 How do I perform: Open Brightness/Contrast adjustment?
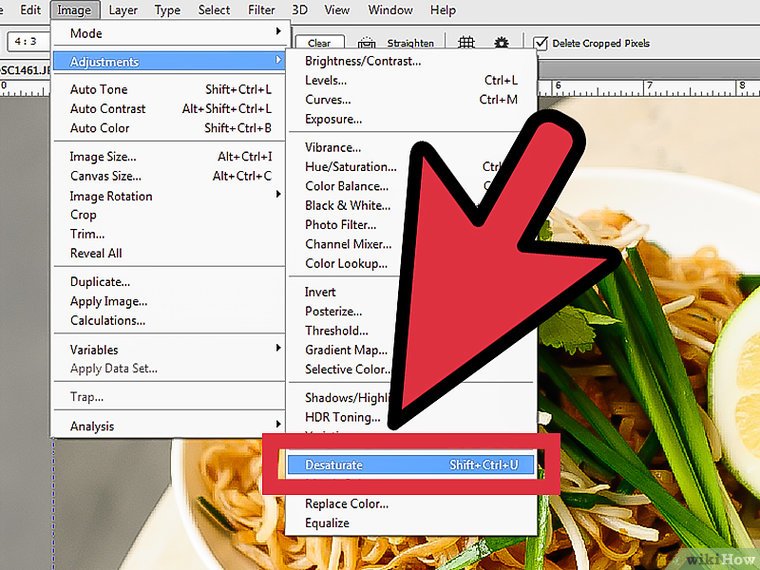pyautogui.click(x=411, y=61)
